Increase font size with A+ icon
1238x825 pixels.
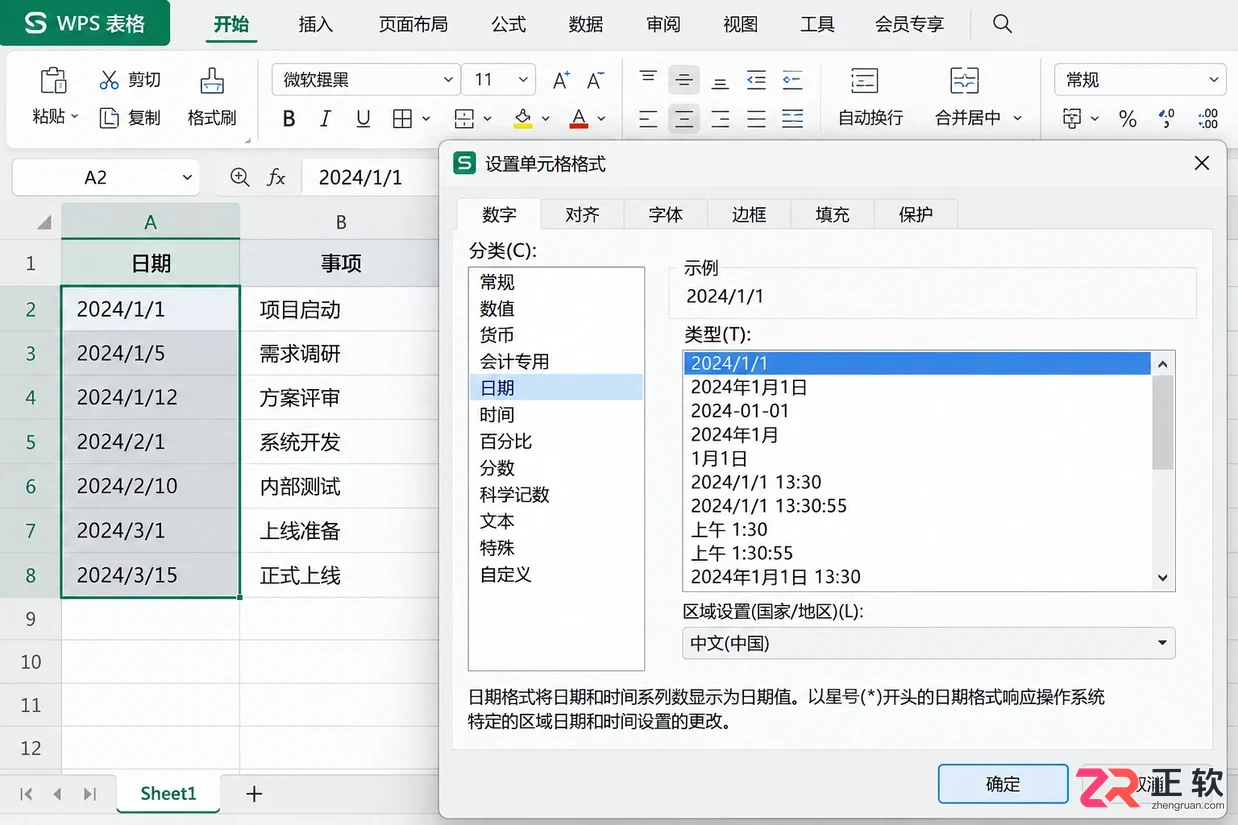561,80
